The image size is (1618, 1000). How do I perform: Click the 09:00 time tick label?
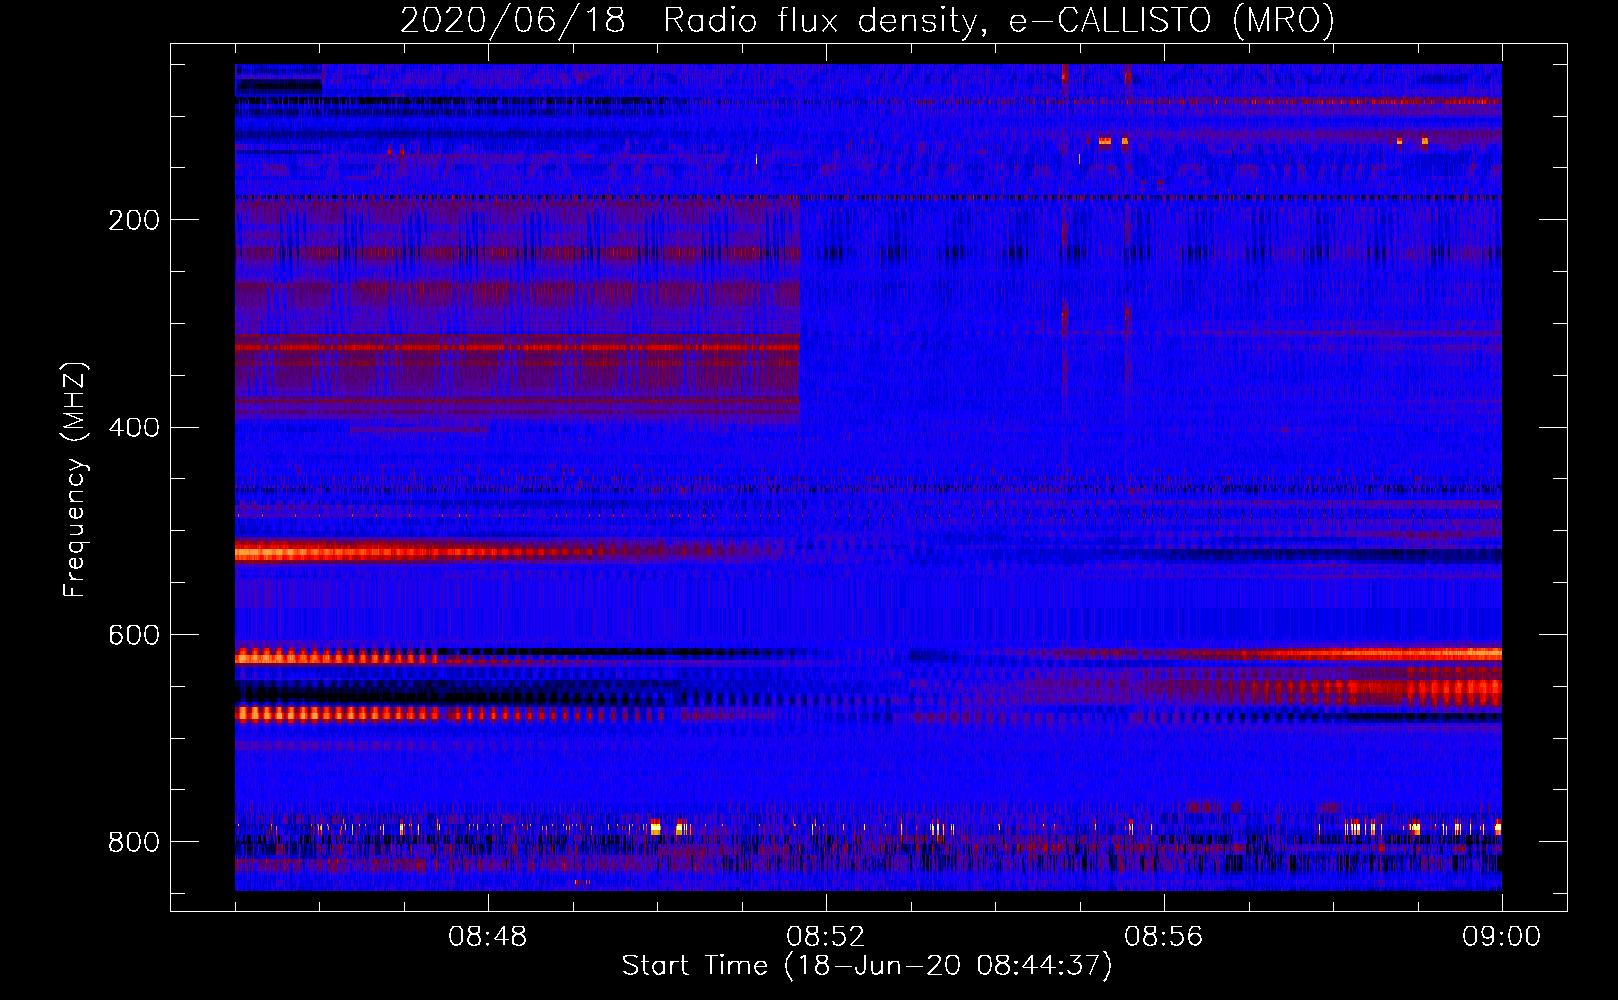[x=1502, y=937]
